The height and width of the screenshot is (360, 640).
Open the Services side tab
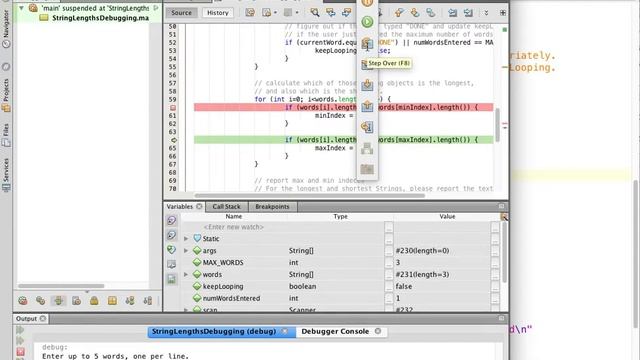tap(6, 175)
